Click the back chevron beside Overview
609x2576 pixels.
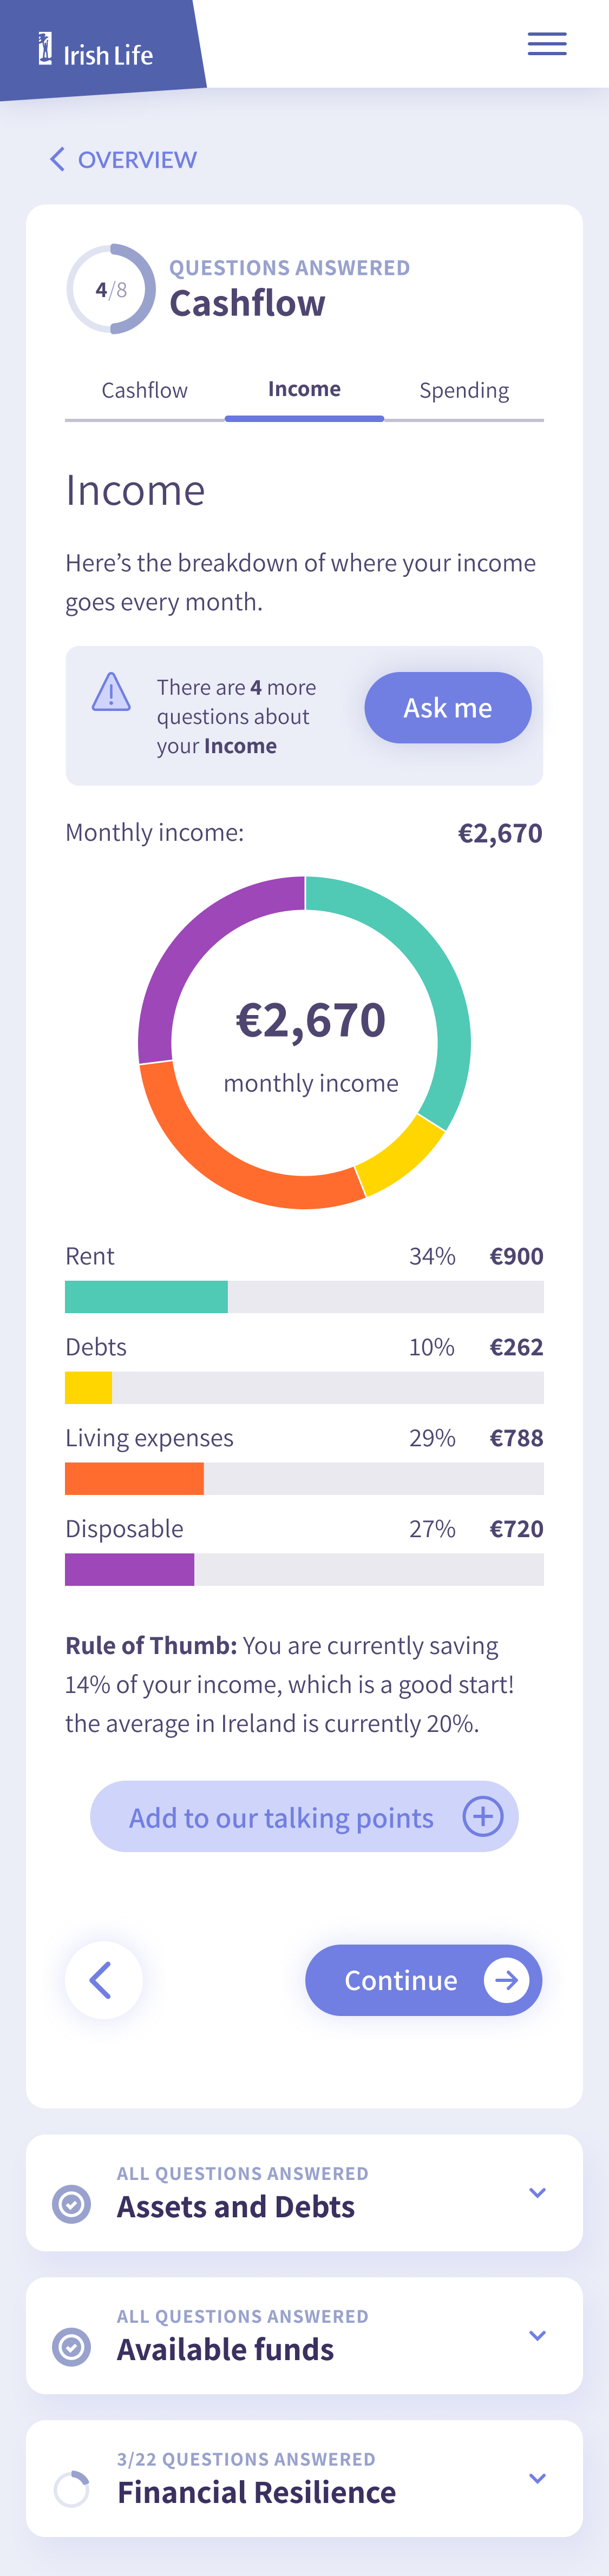(57, 159)
